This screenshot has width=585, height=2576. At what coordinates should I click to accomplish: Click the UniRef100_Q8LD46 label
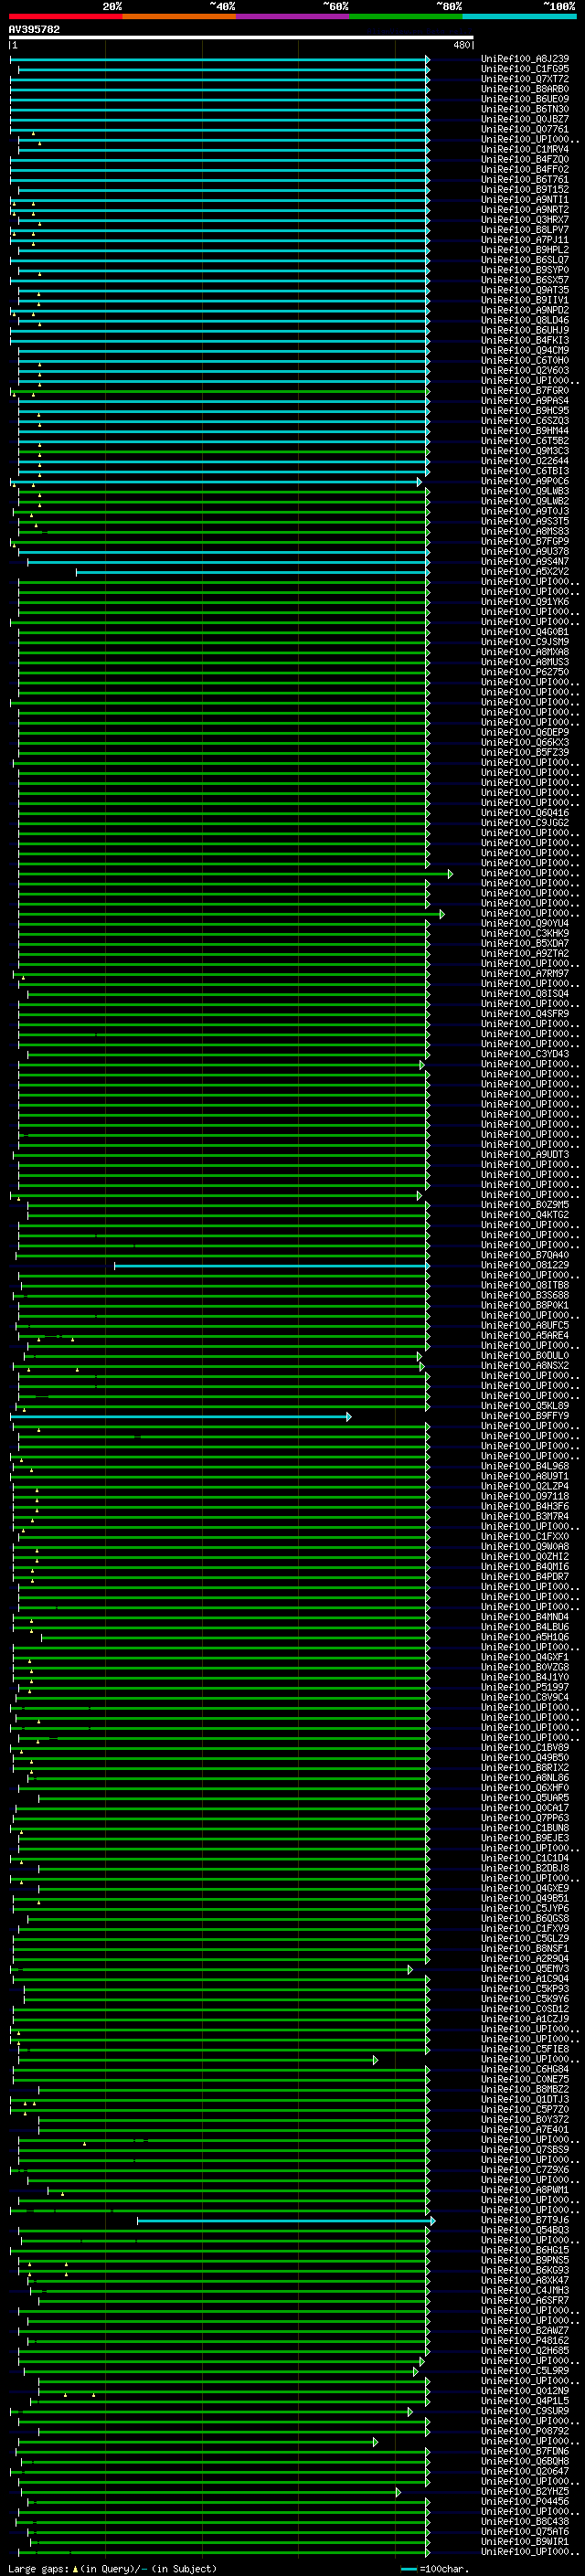(x=525, y=320)
